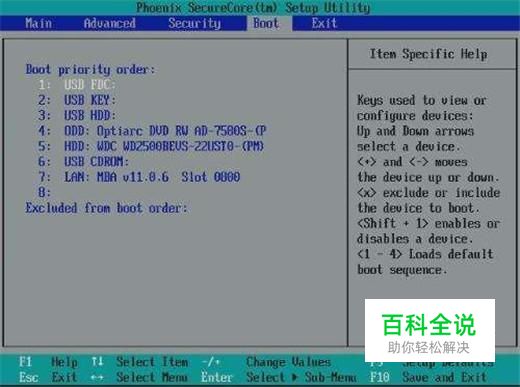Image resolution: width=520 pixels, height=387 pixels.
Task: Click the "Keys used to view or" help line
Action: pyautogui.click(x=422, y=100)
